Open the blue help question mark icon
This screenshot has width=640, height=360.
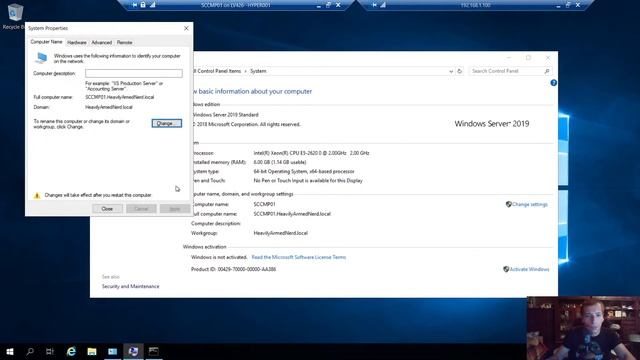[553, 83]
